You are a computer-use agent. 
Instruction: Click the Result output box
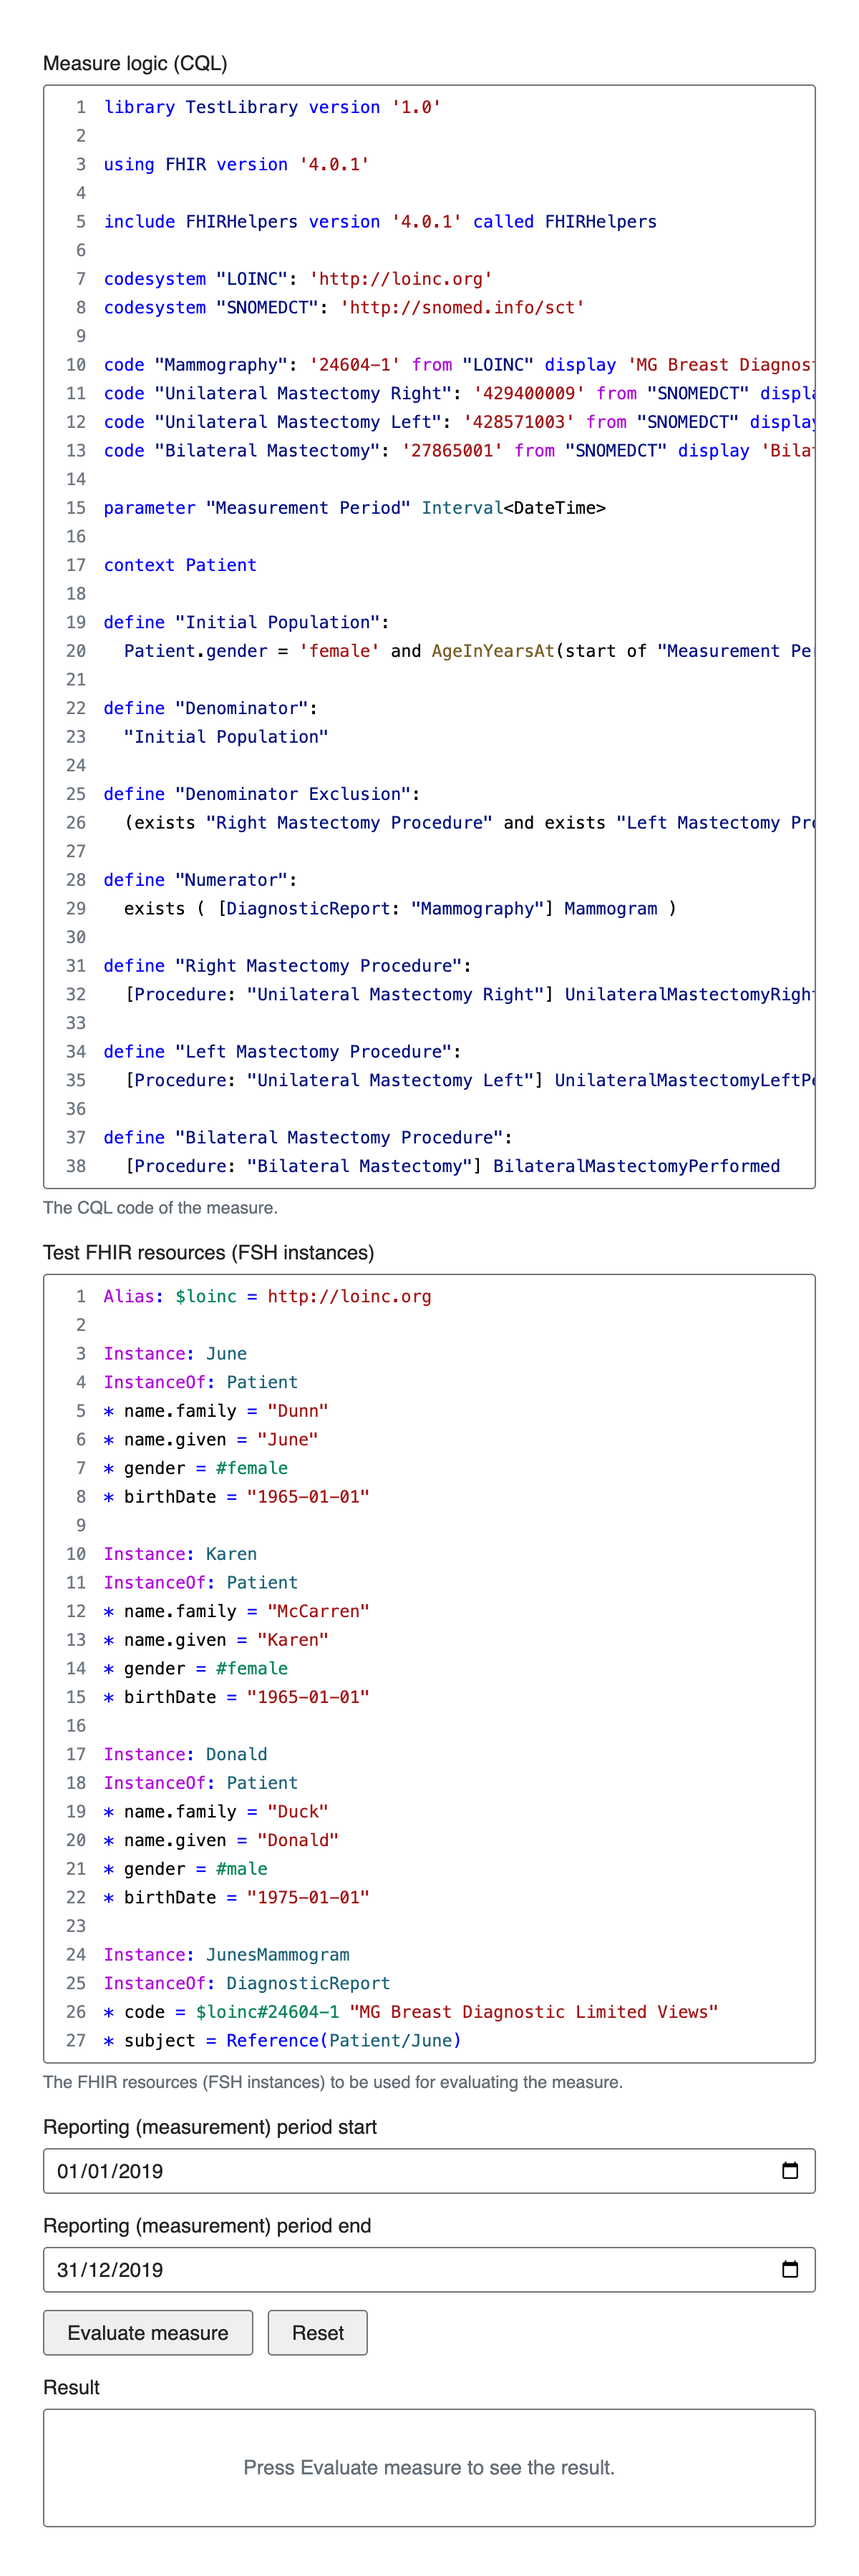pyautogui.click(x=429, y=2467)
